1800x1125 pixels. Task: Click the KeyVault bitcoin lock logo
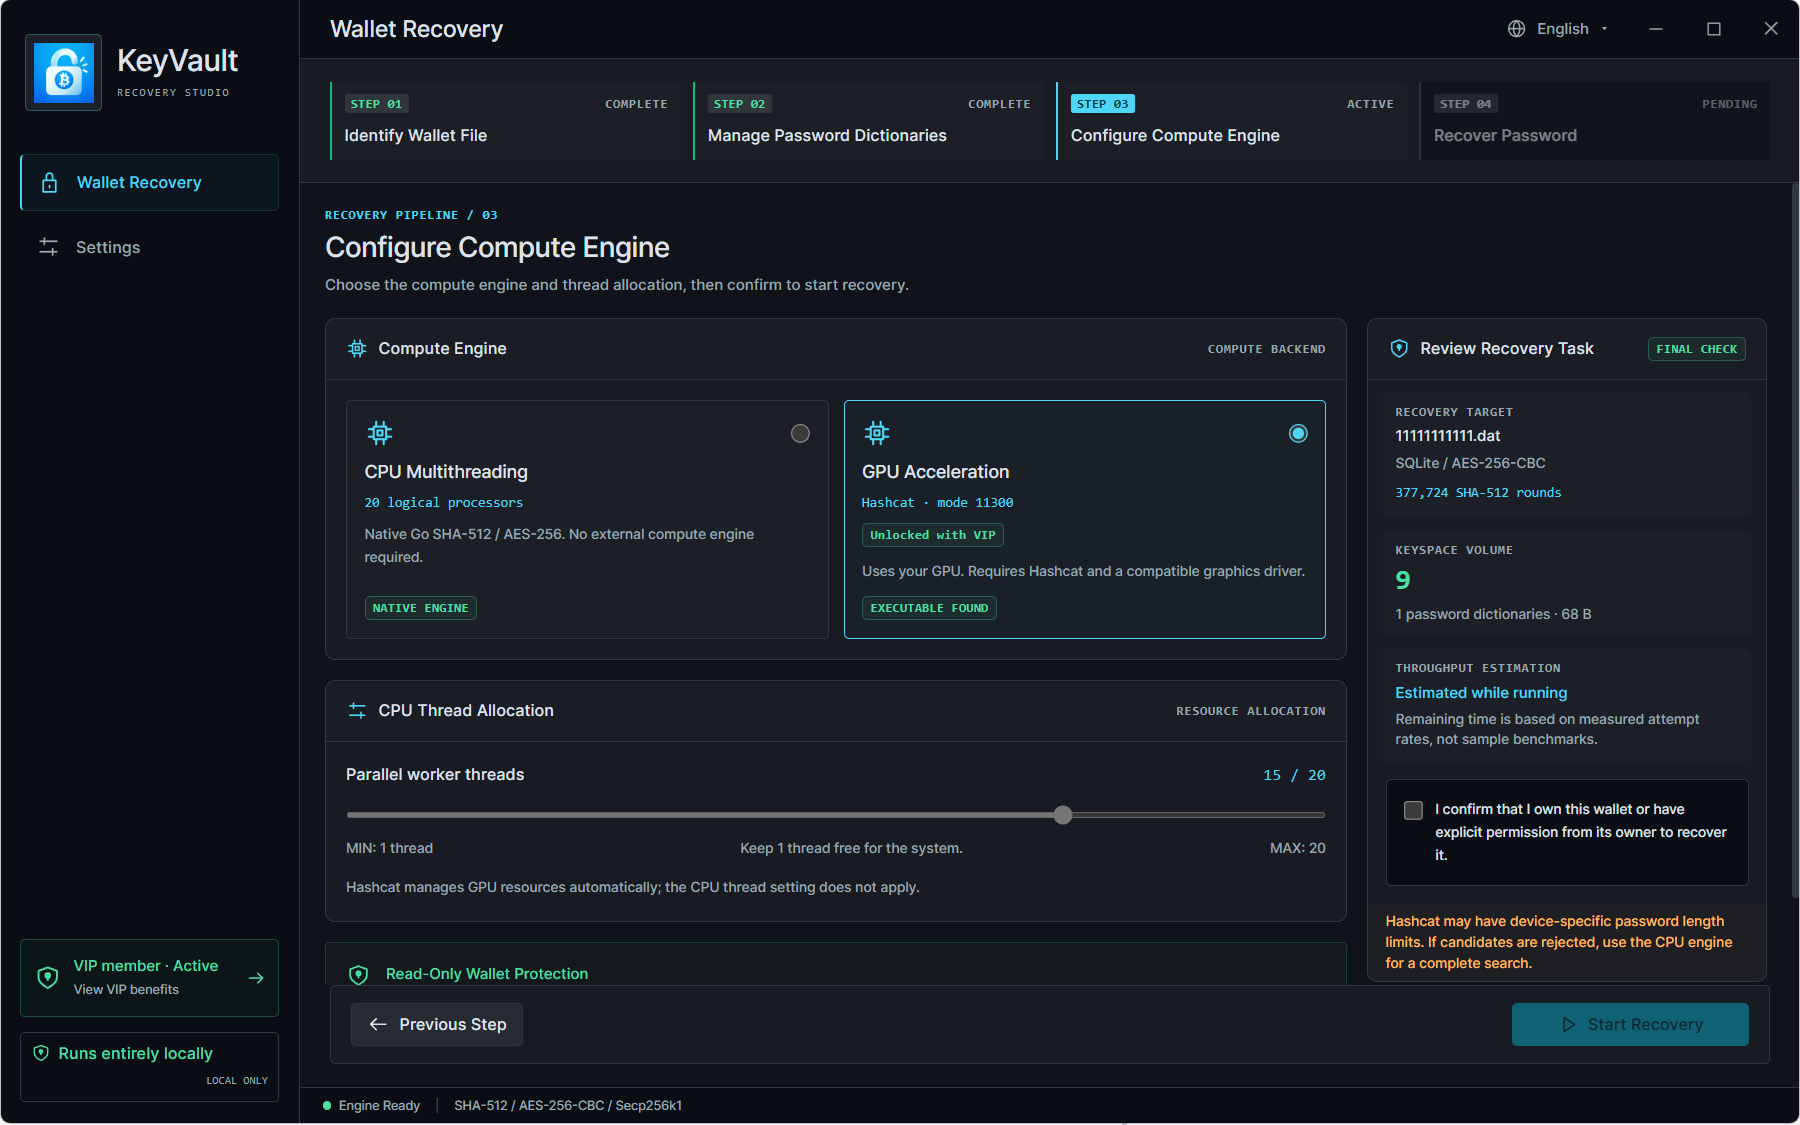[x=63, y=73]
